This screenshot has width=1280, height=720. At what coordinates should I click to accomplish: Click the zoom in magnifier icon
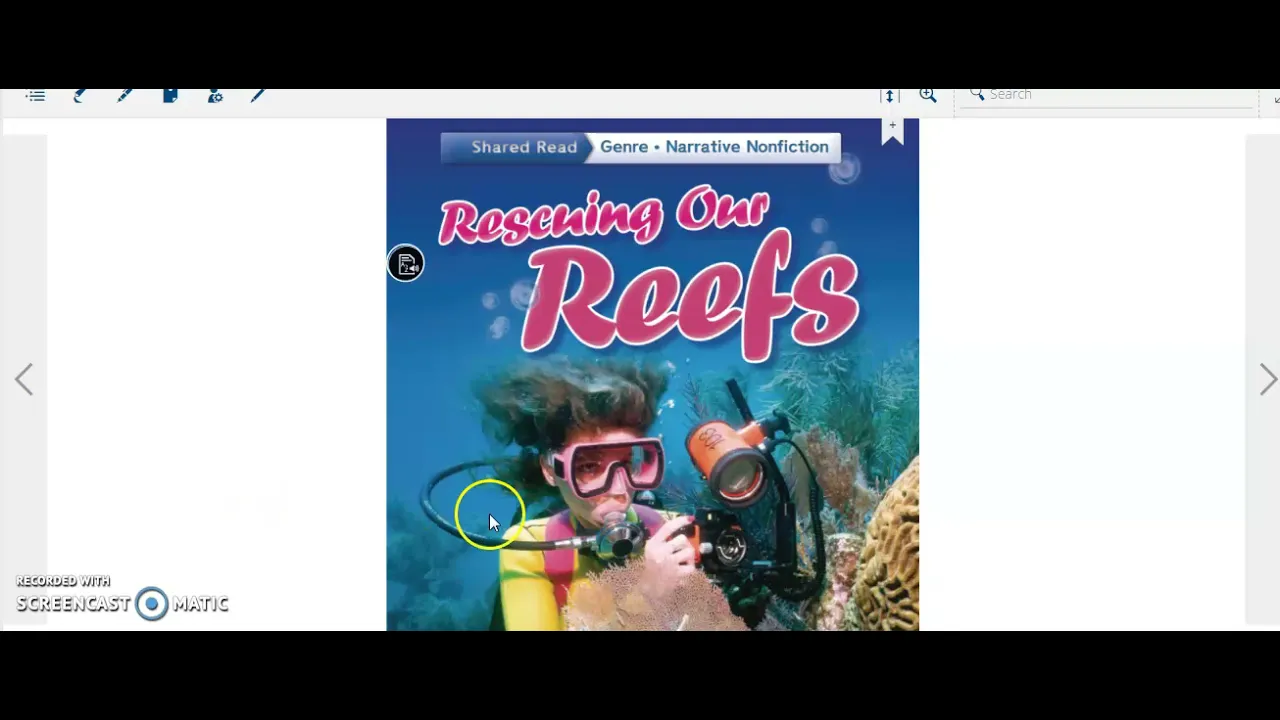(928, 95)
